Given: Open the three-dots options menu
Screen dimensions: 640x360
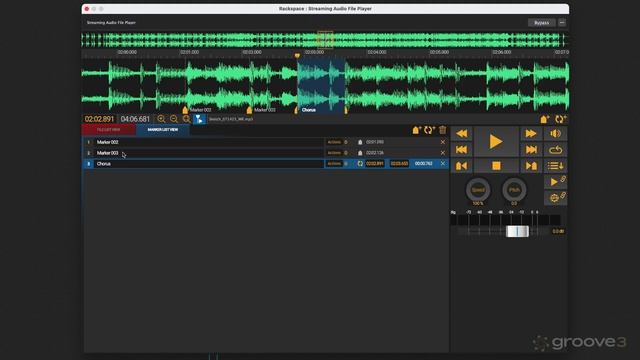Looking at the screenshot, I should pyautogui.click(x=562, y=23).
